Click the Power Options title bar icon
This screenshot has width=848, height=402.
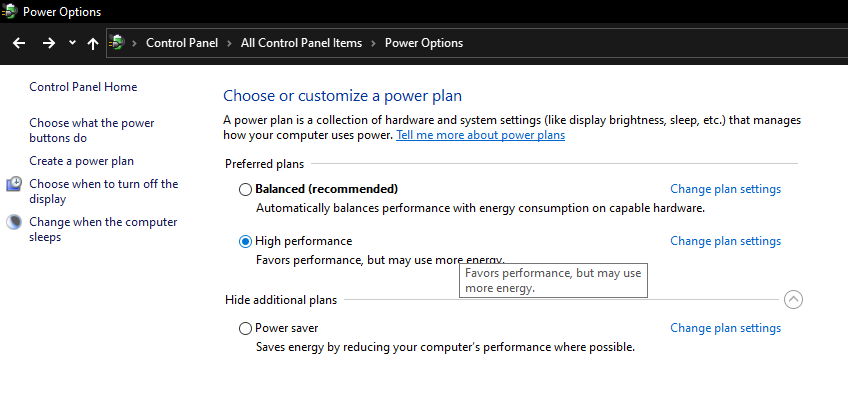click(x=9, y=11)
